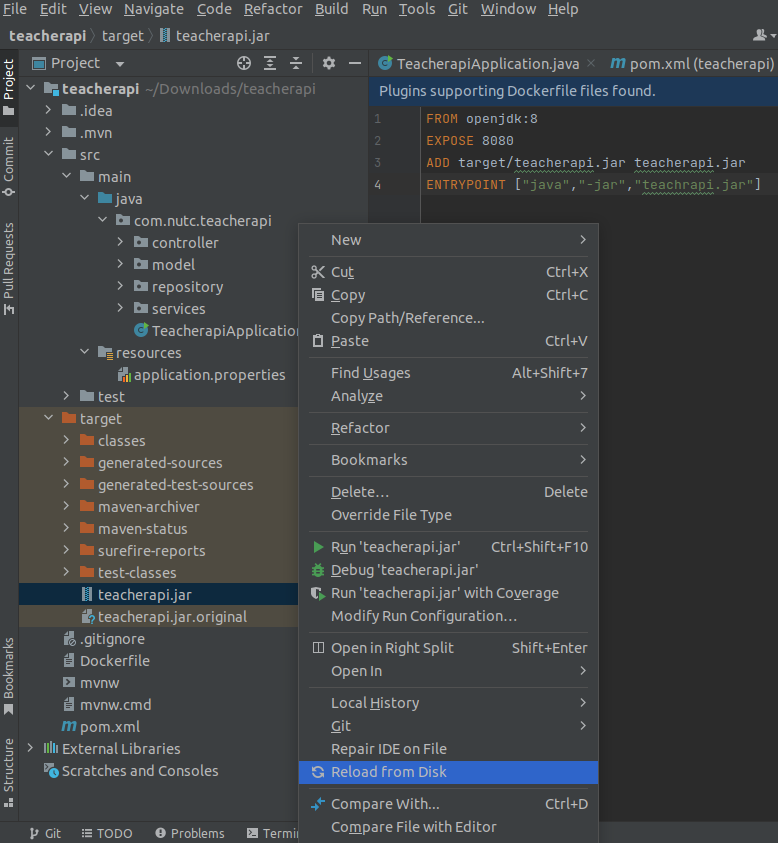The width and height of the screenshot is (778, 843).
Task: Open the TODO tool window
Action: pos(107,833)
